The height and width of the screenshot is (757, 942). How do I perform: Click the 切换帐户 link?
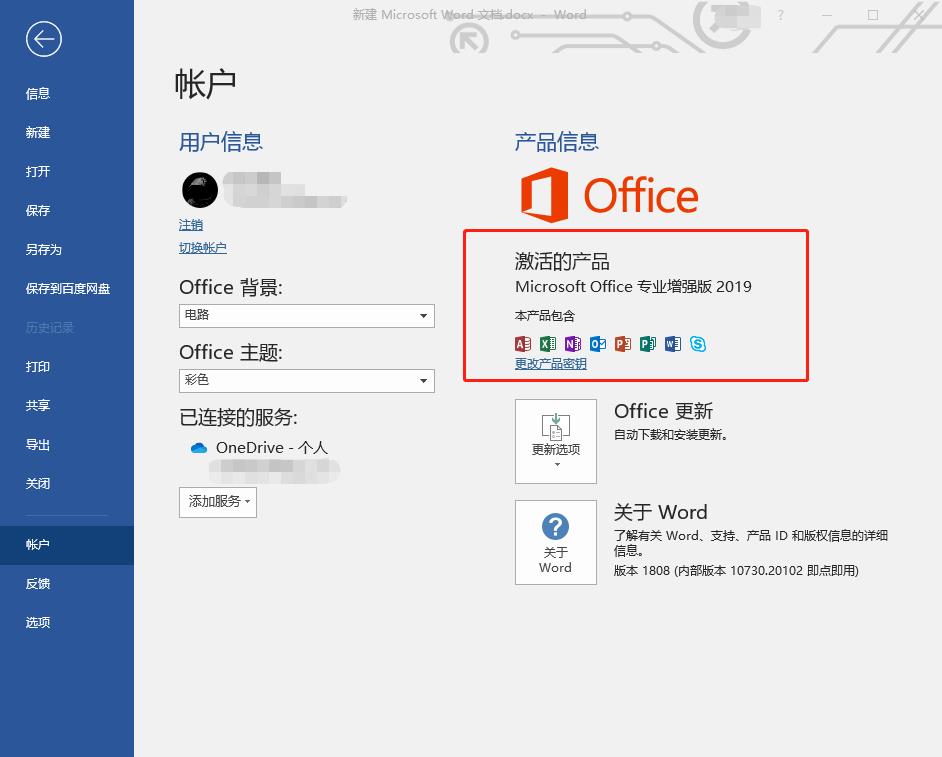pyautogui.click(x=202, y=248)
